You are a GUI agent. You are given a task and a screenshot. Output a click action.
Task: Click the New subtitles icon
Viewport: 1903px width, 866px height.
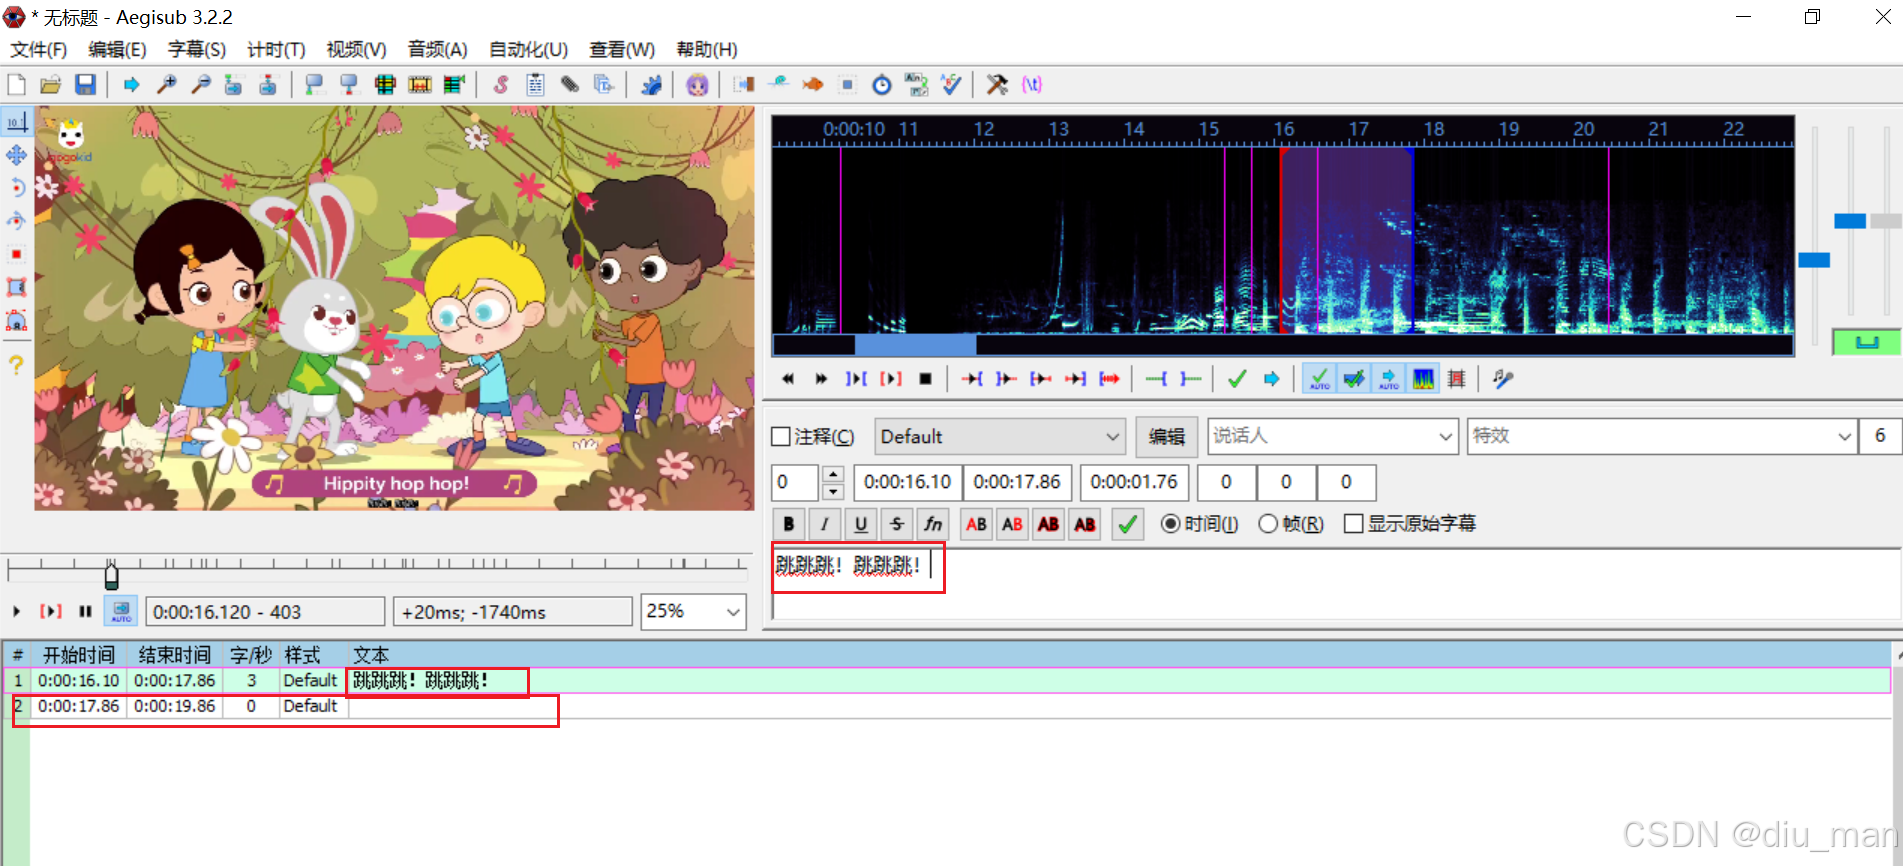[17, 85]
